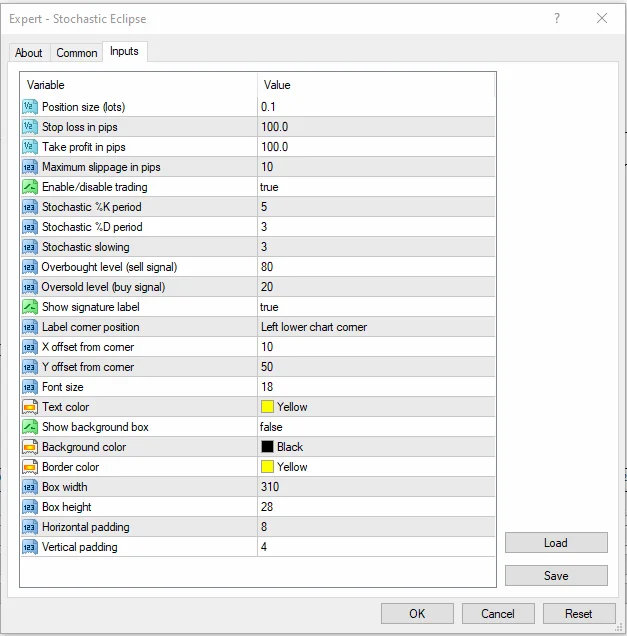Click the icon beside Stochastic %K period
This screenshot has width=627, height=636.
30,207
